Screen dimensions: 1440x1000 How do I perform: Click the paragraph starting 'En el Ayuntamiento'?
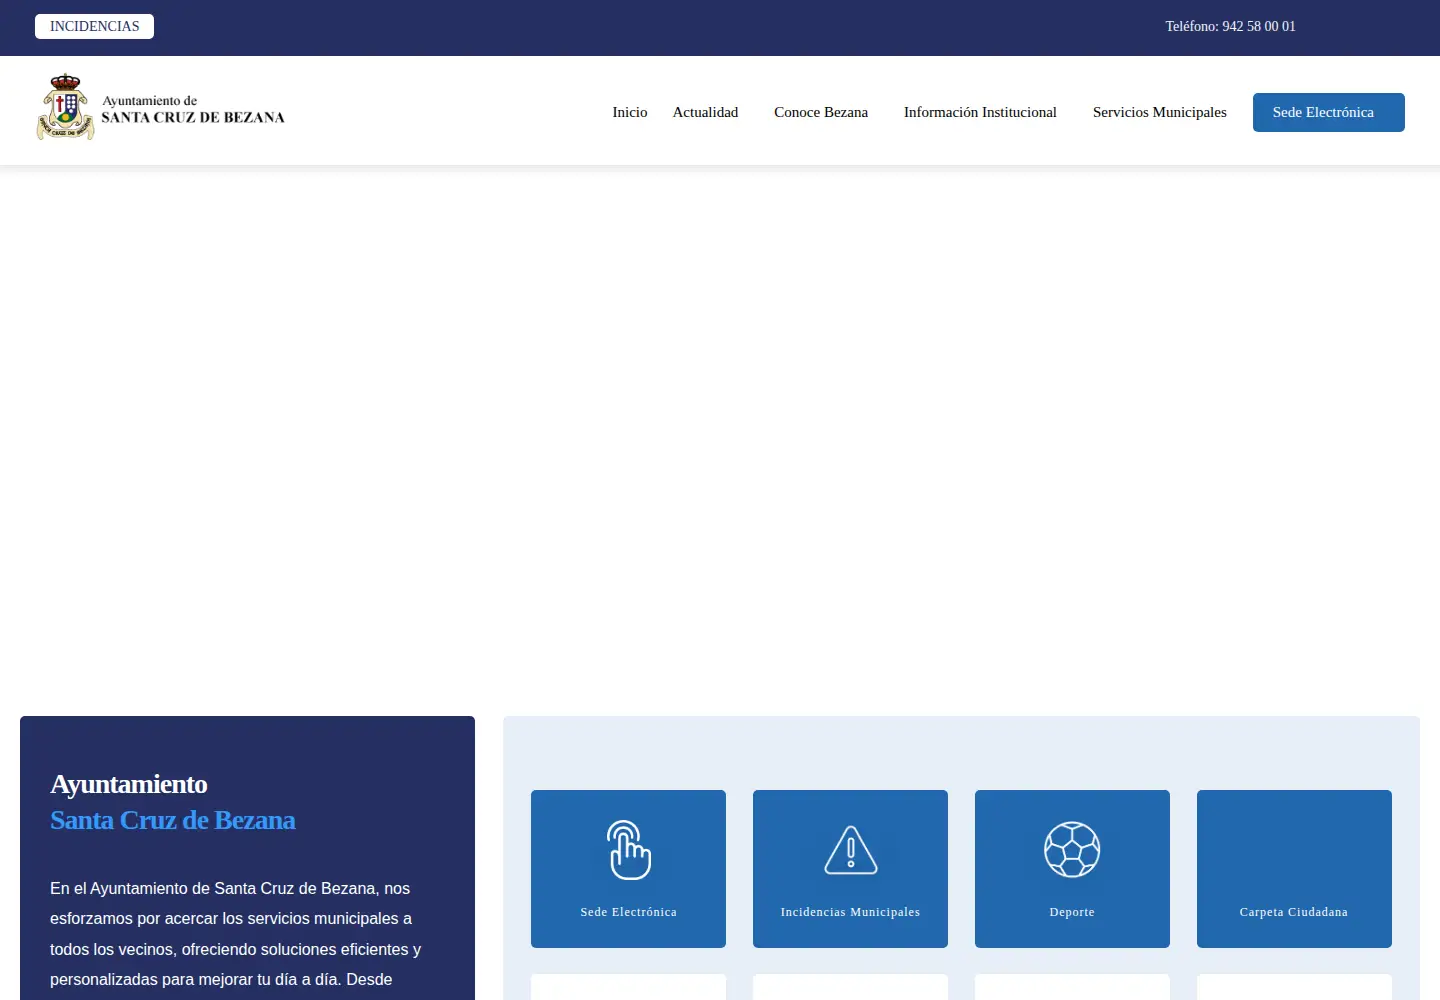236,934
